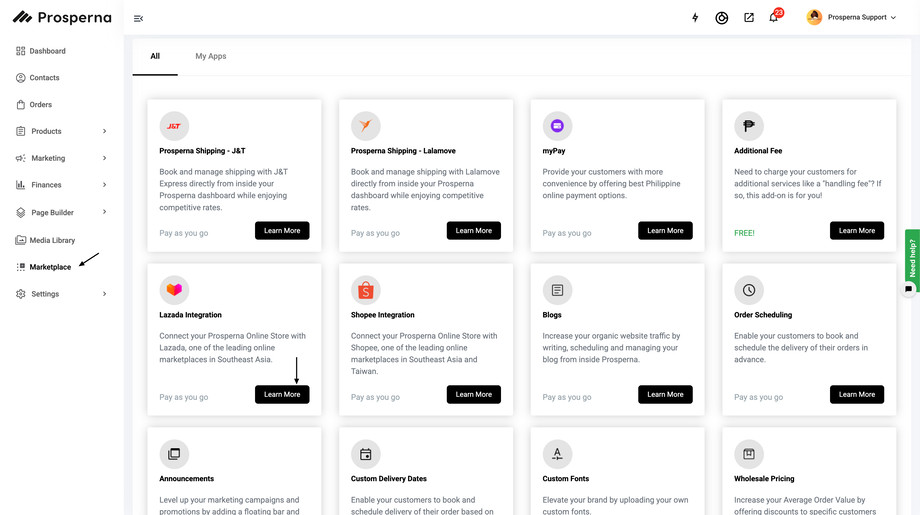Open Media Library from sidebar
The width and height of the screenshot is (920, 515).
tap(52, 240)
